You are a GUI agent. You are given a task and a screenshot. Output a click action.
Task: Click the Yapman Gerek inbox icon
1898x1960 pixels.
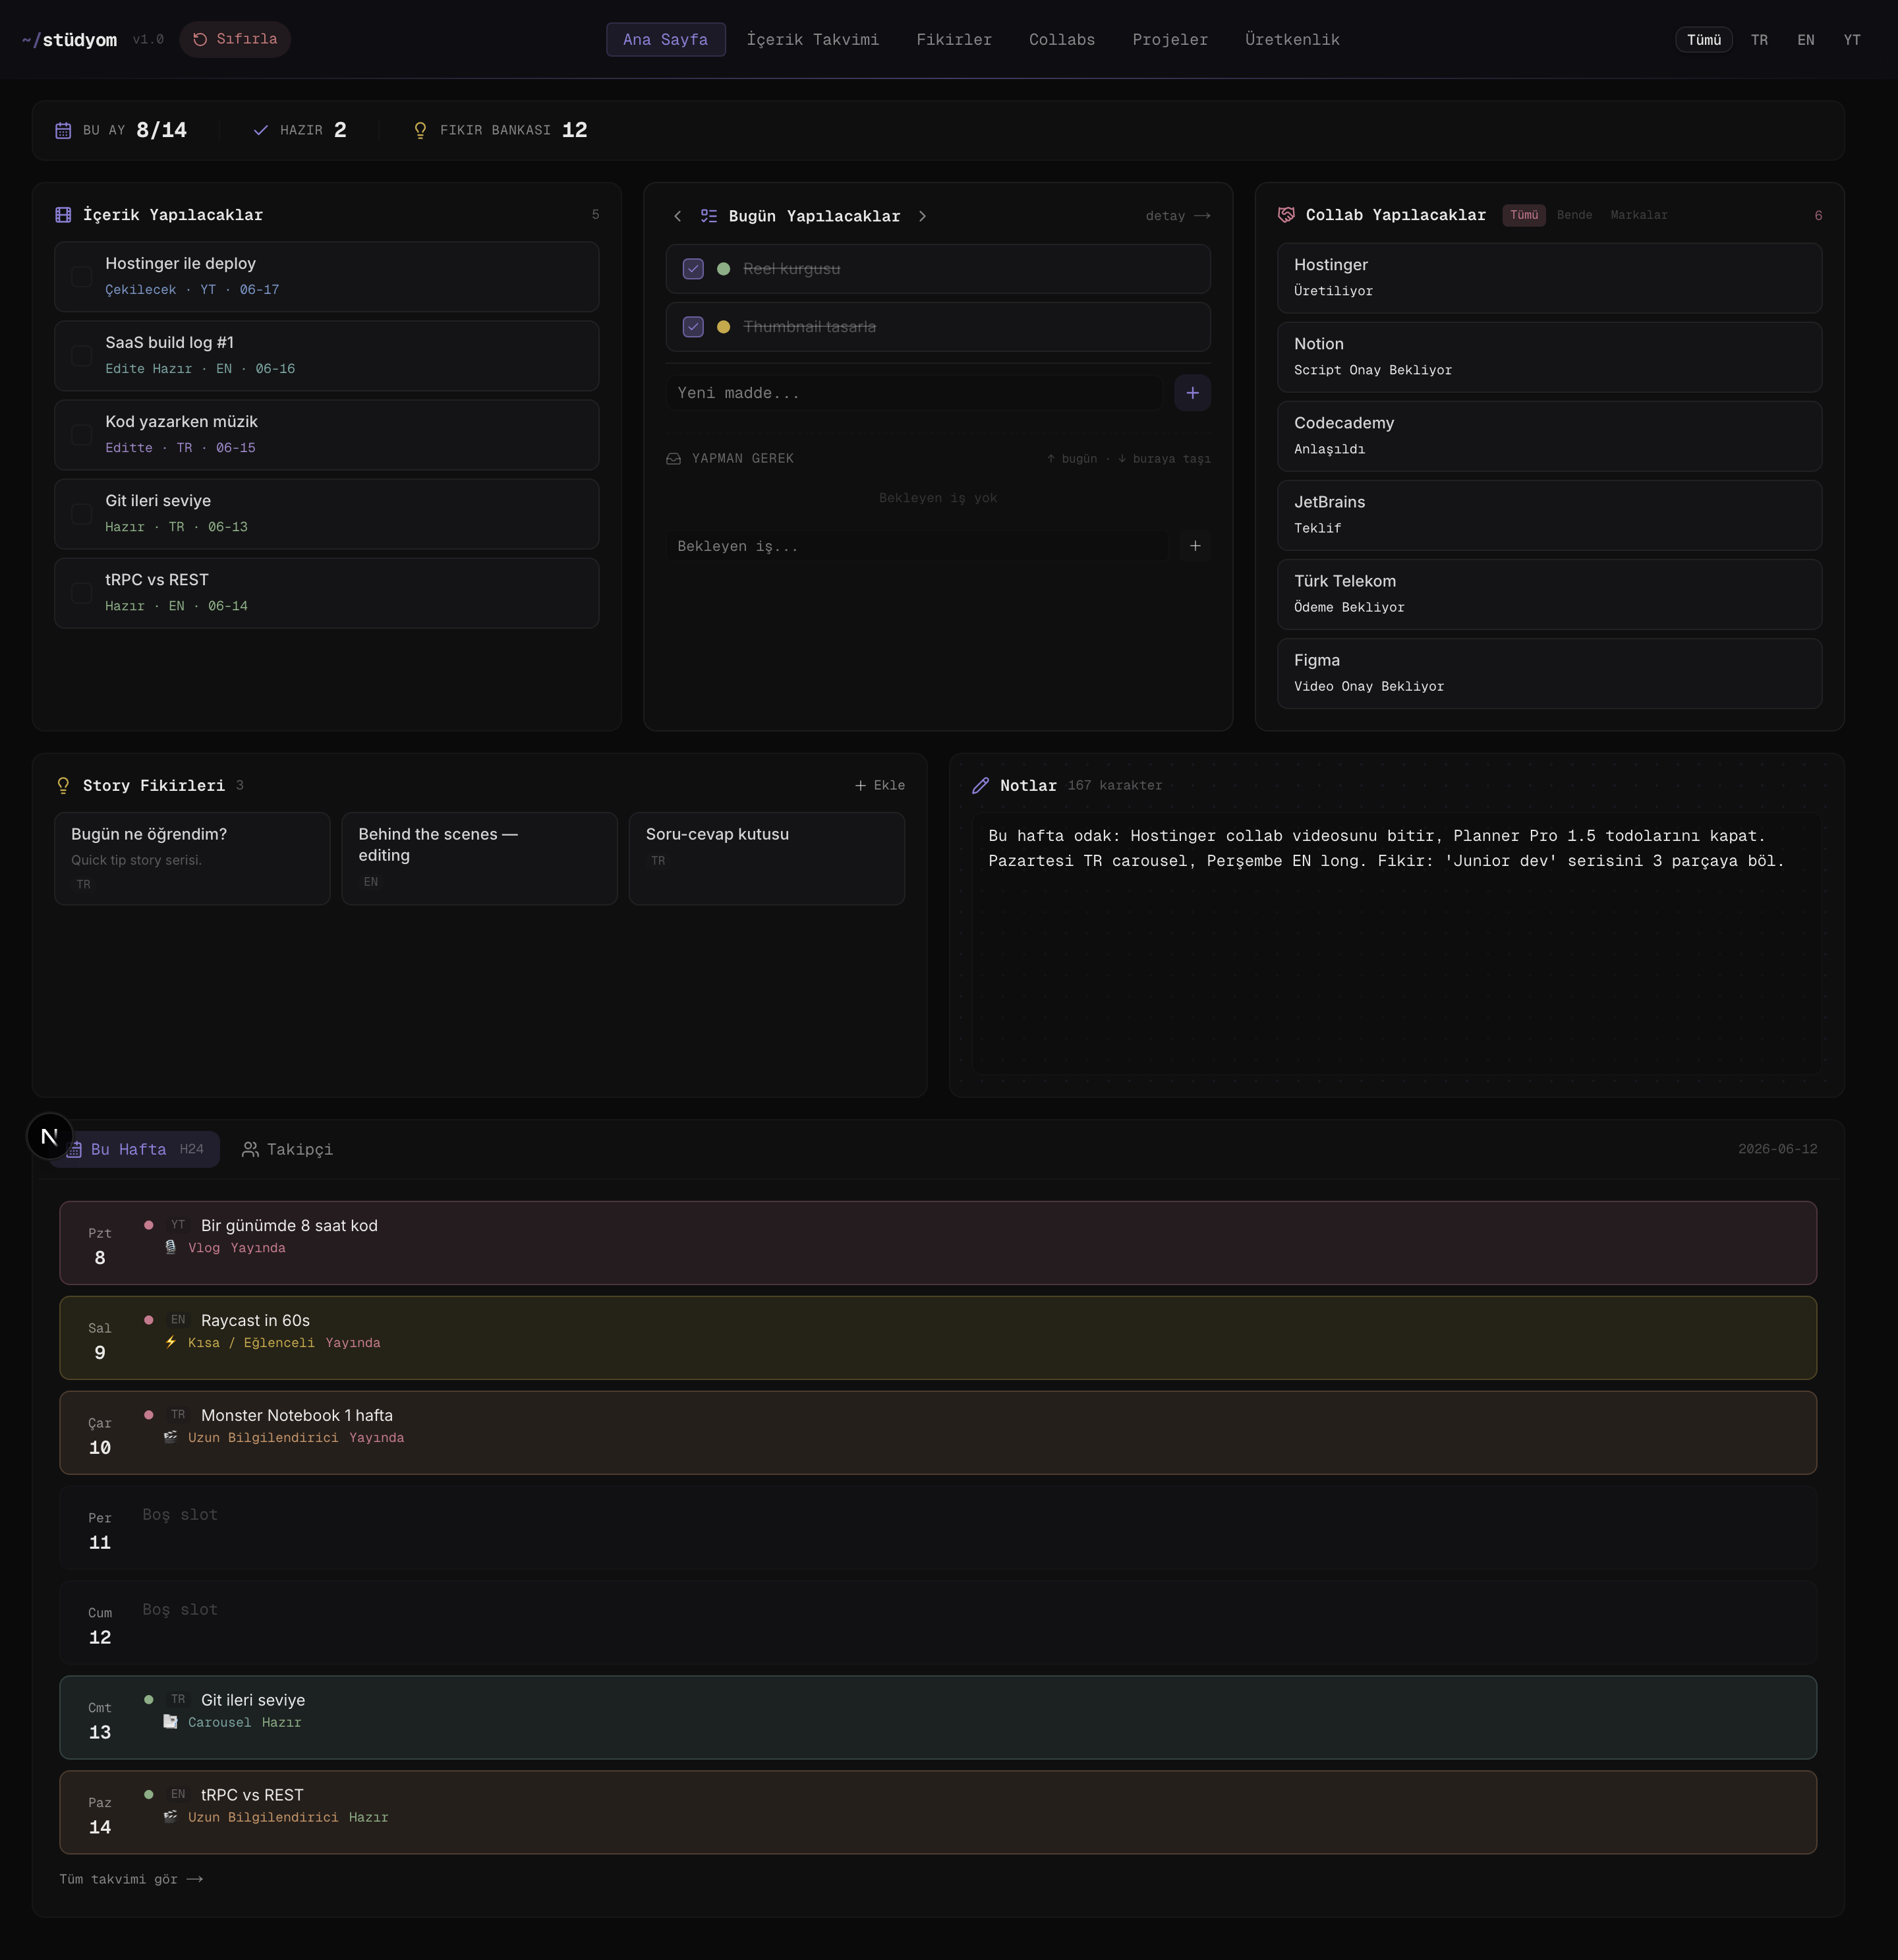pos(673,459)
